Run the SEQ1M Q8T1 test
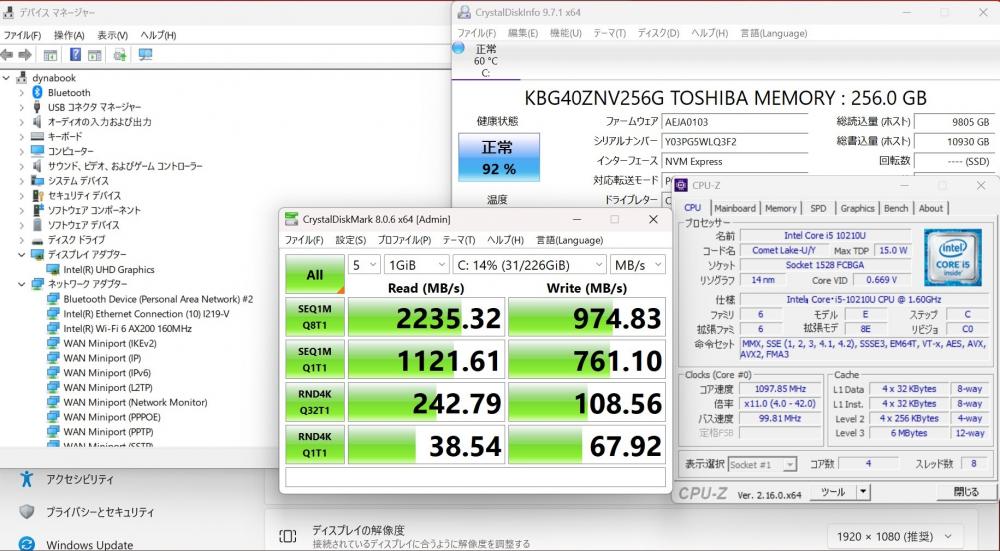The image size is (1000, 551). [x=315, y=317]
